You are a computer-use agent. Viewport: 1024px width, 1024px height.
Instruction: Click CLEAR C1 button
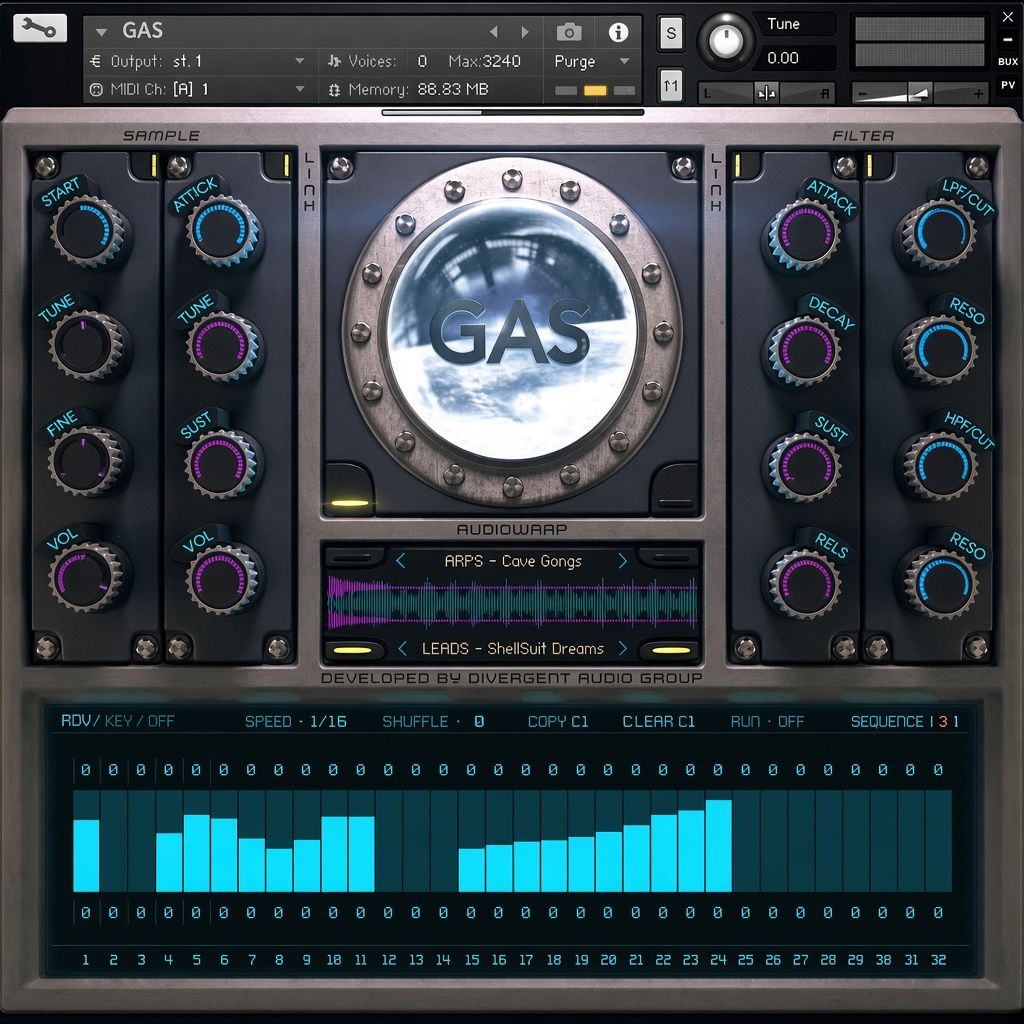658,722
